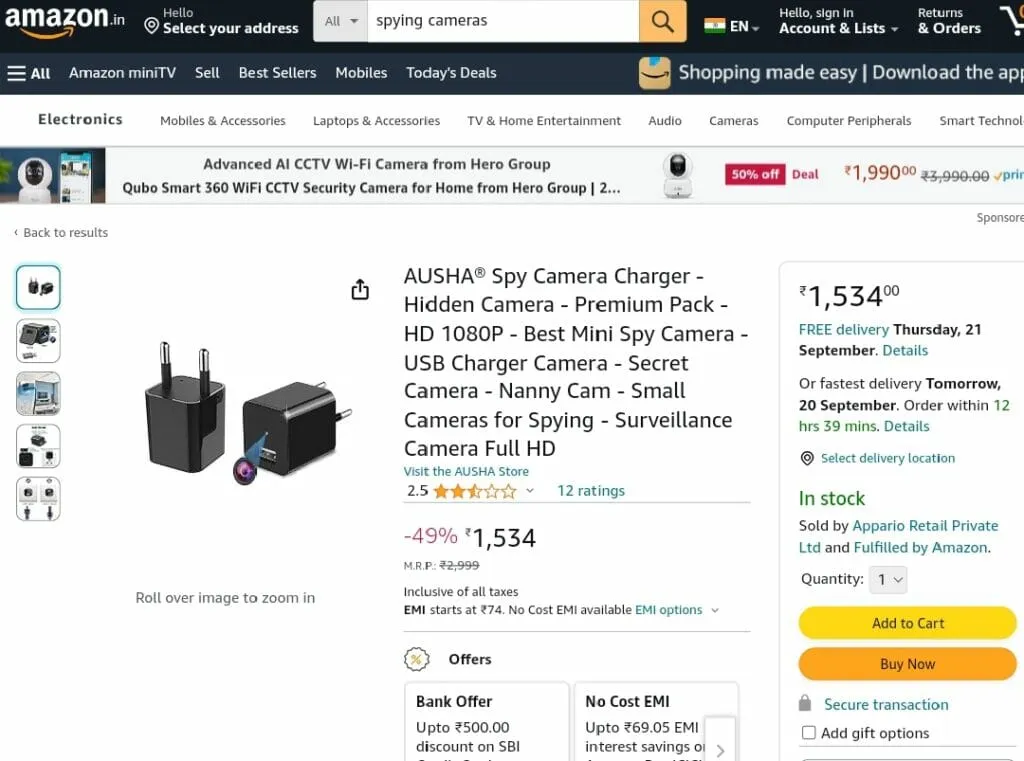The image size is (1024, 761).
Task: Click the location pin for Select your address
Action: (x=152, y=26)
